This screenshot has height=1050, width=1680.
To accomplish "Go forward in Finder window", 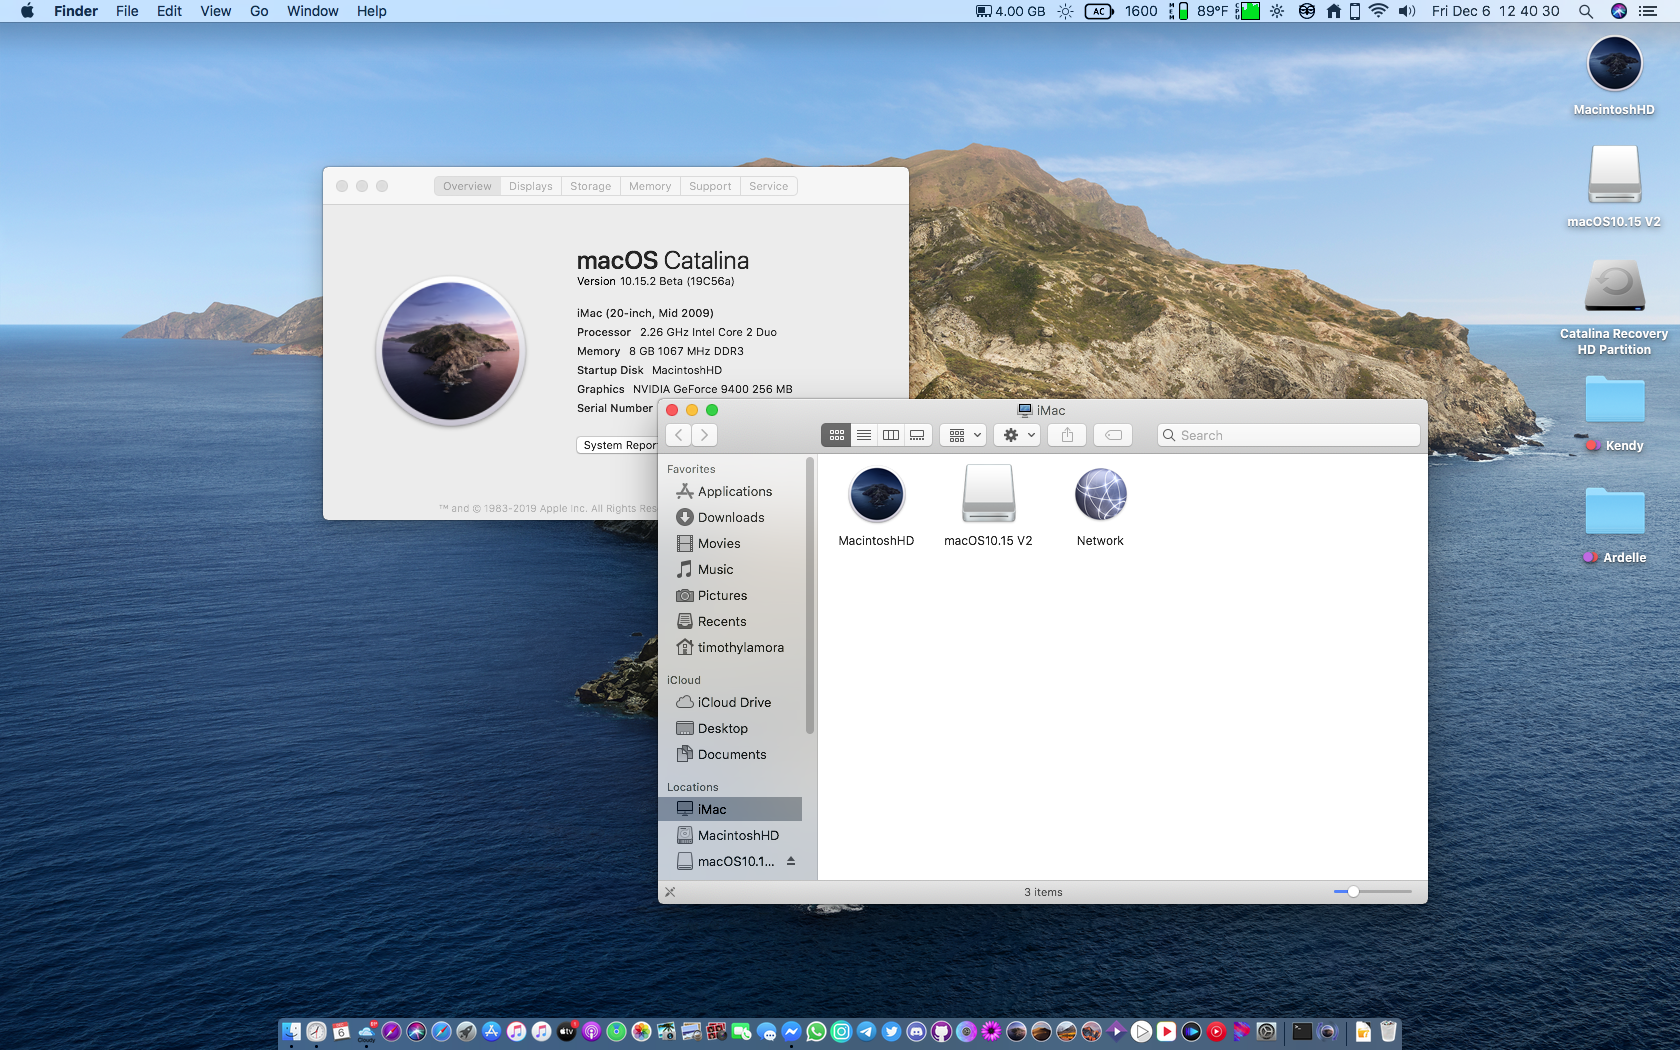I will pos(704,435).
